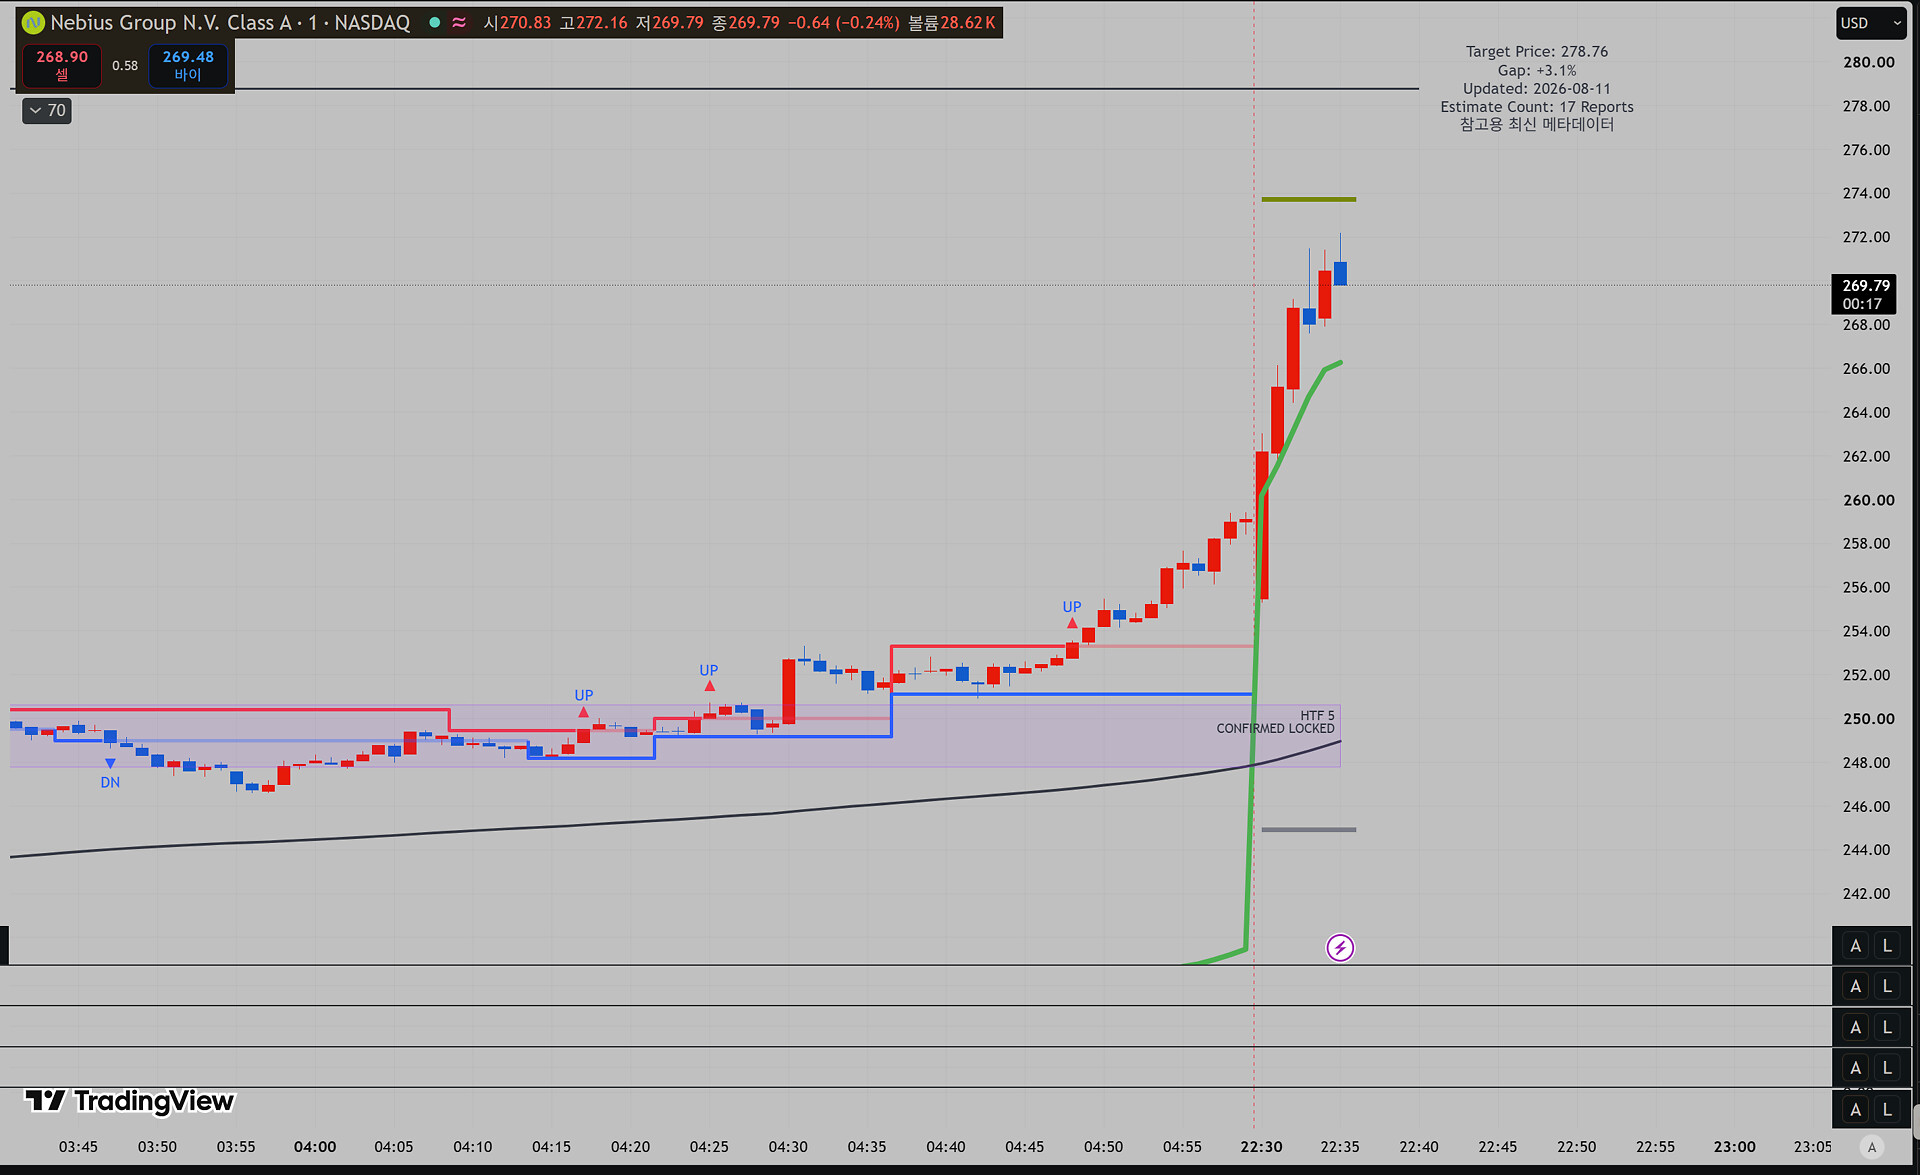This screenshot has width=1920, height=1175.
Task: Click the 269.48 buy (바이) button
Action: coord(188,65)
